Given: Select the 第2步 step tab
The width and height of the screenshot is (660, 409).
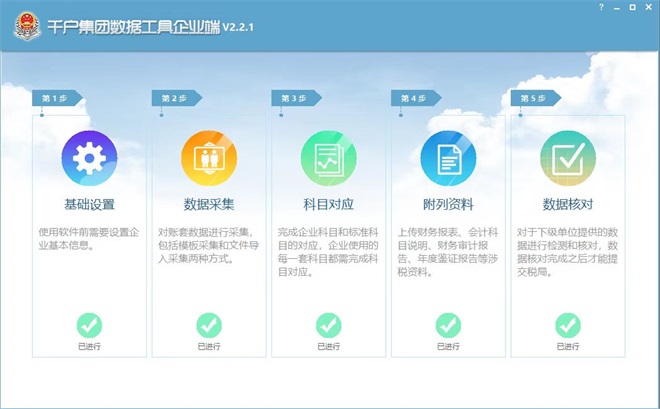Looking at the screenshot, I should click(x=174, y=98).
